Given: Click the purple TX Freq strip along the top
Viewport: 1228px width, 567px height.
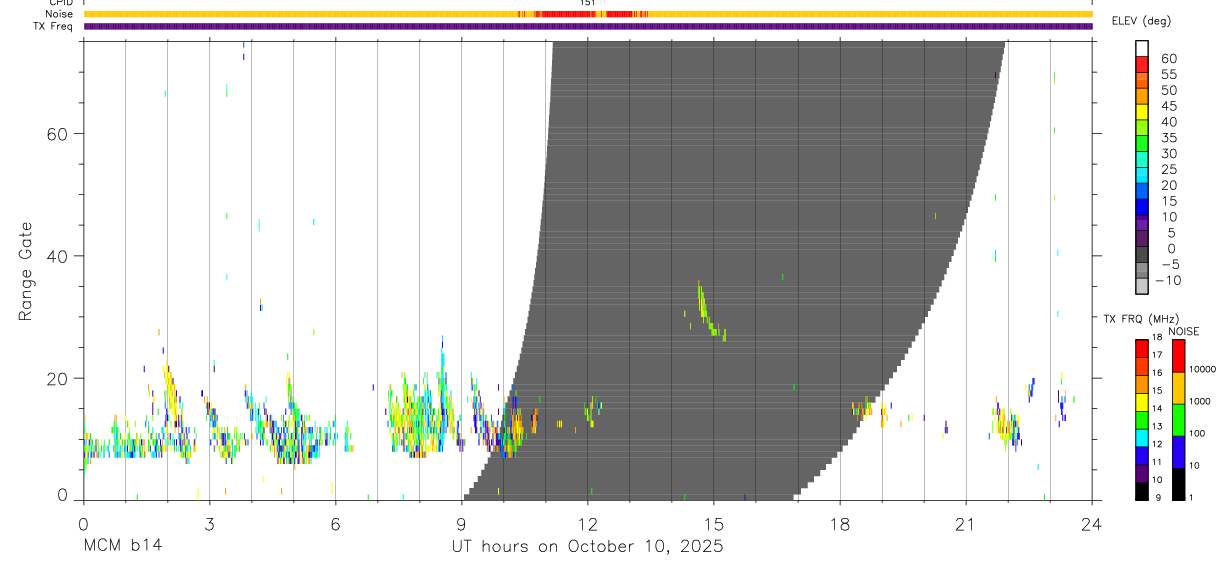Looking at the screenshot, I should (x=588, y=26).
